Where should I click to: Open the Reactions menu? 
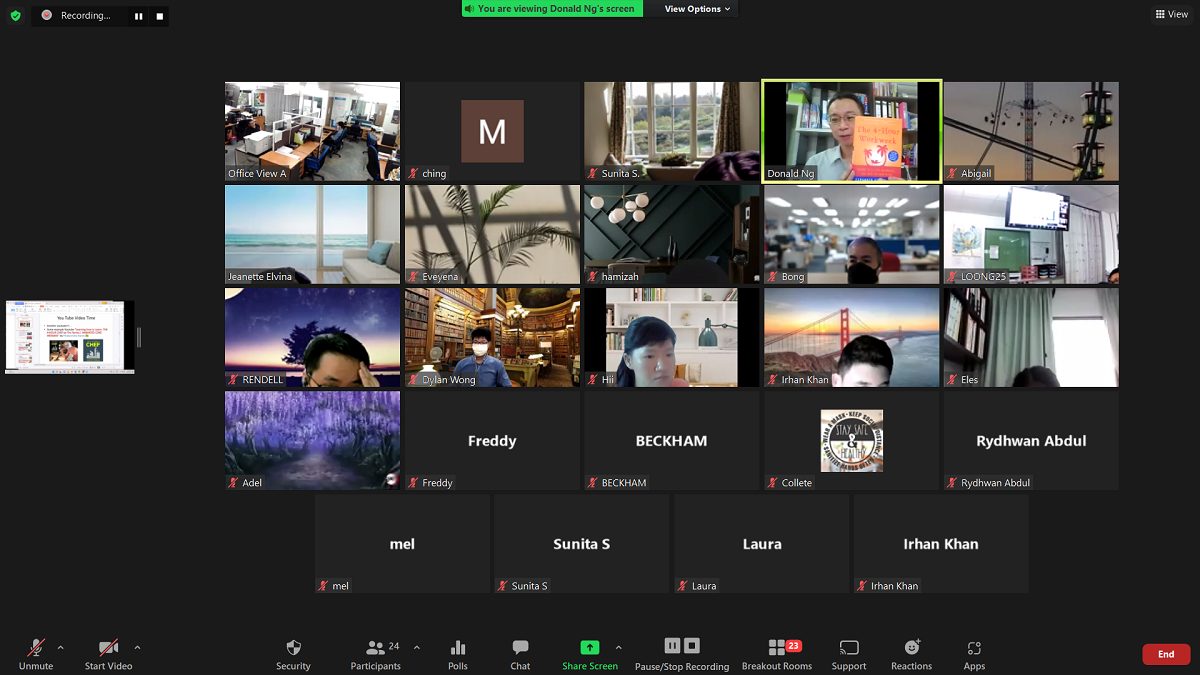click(911, 655)
